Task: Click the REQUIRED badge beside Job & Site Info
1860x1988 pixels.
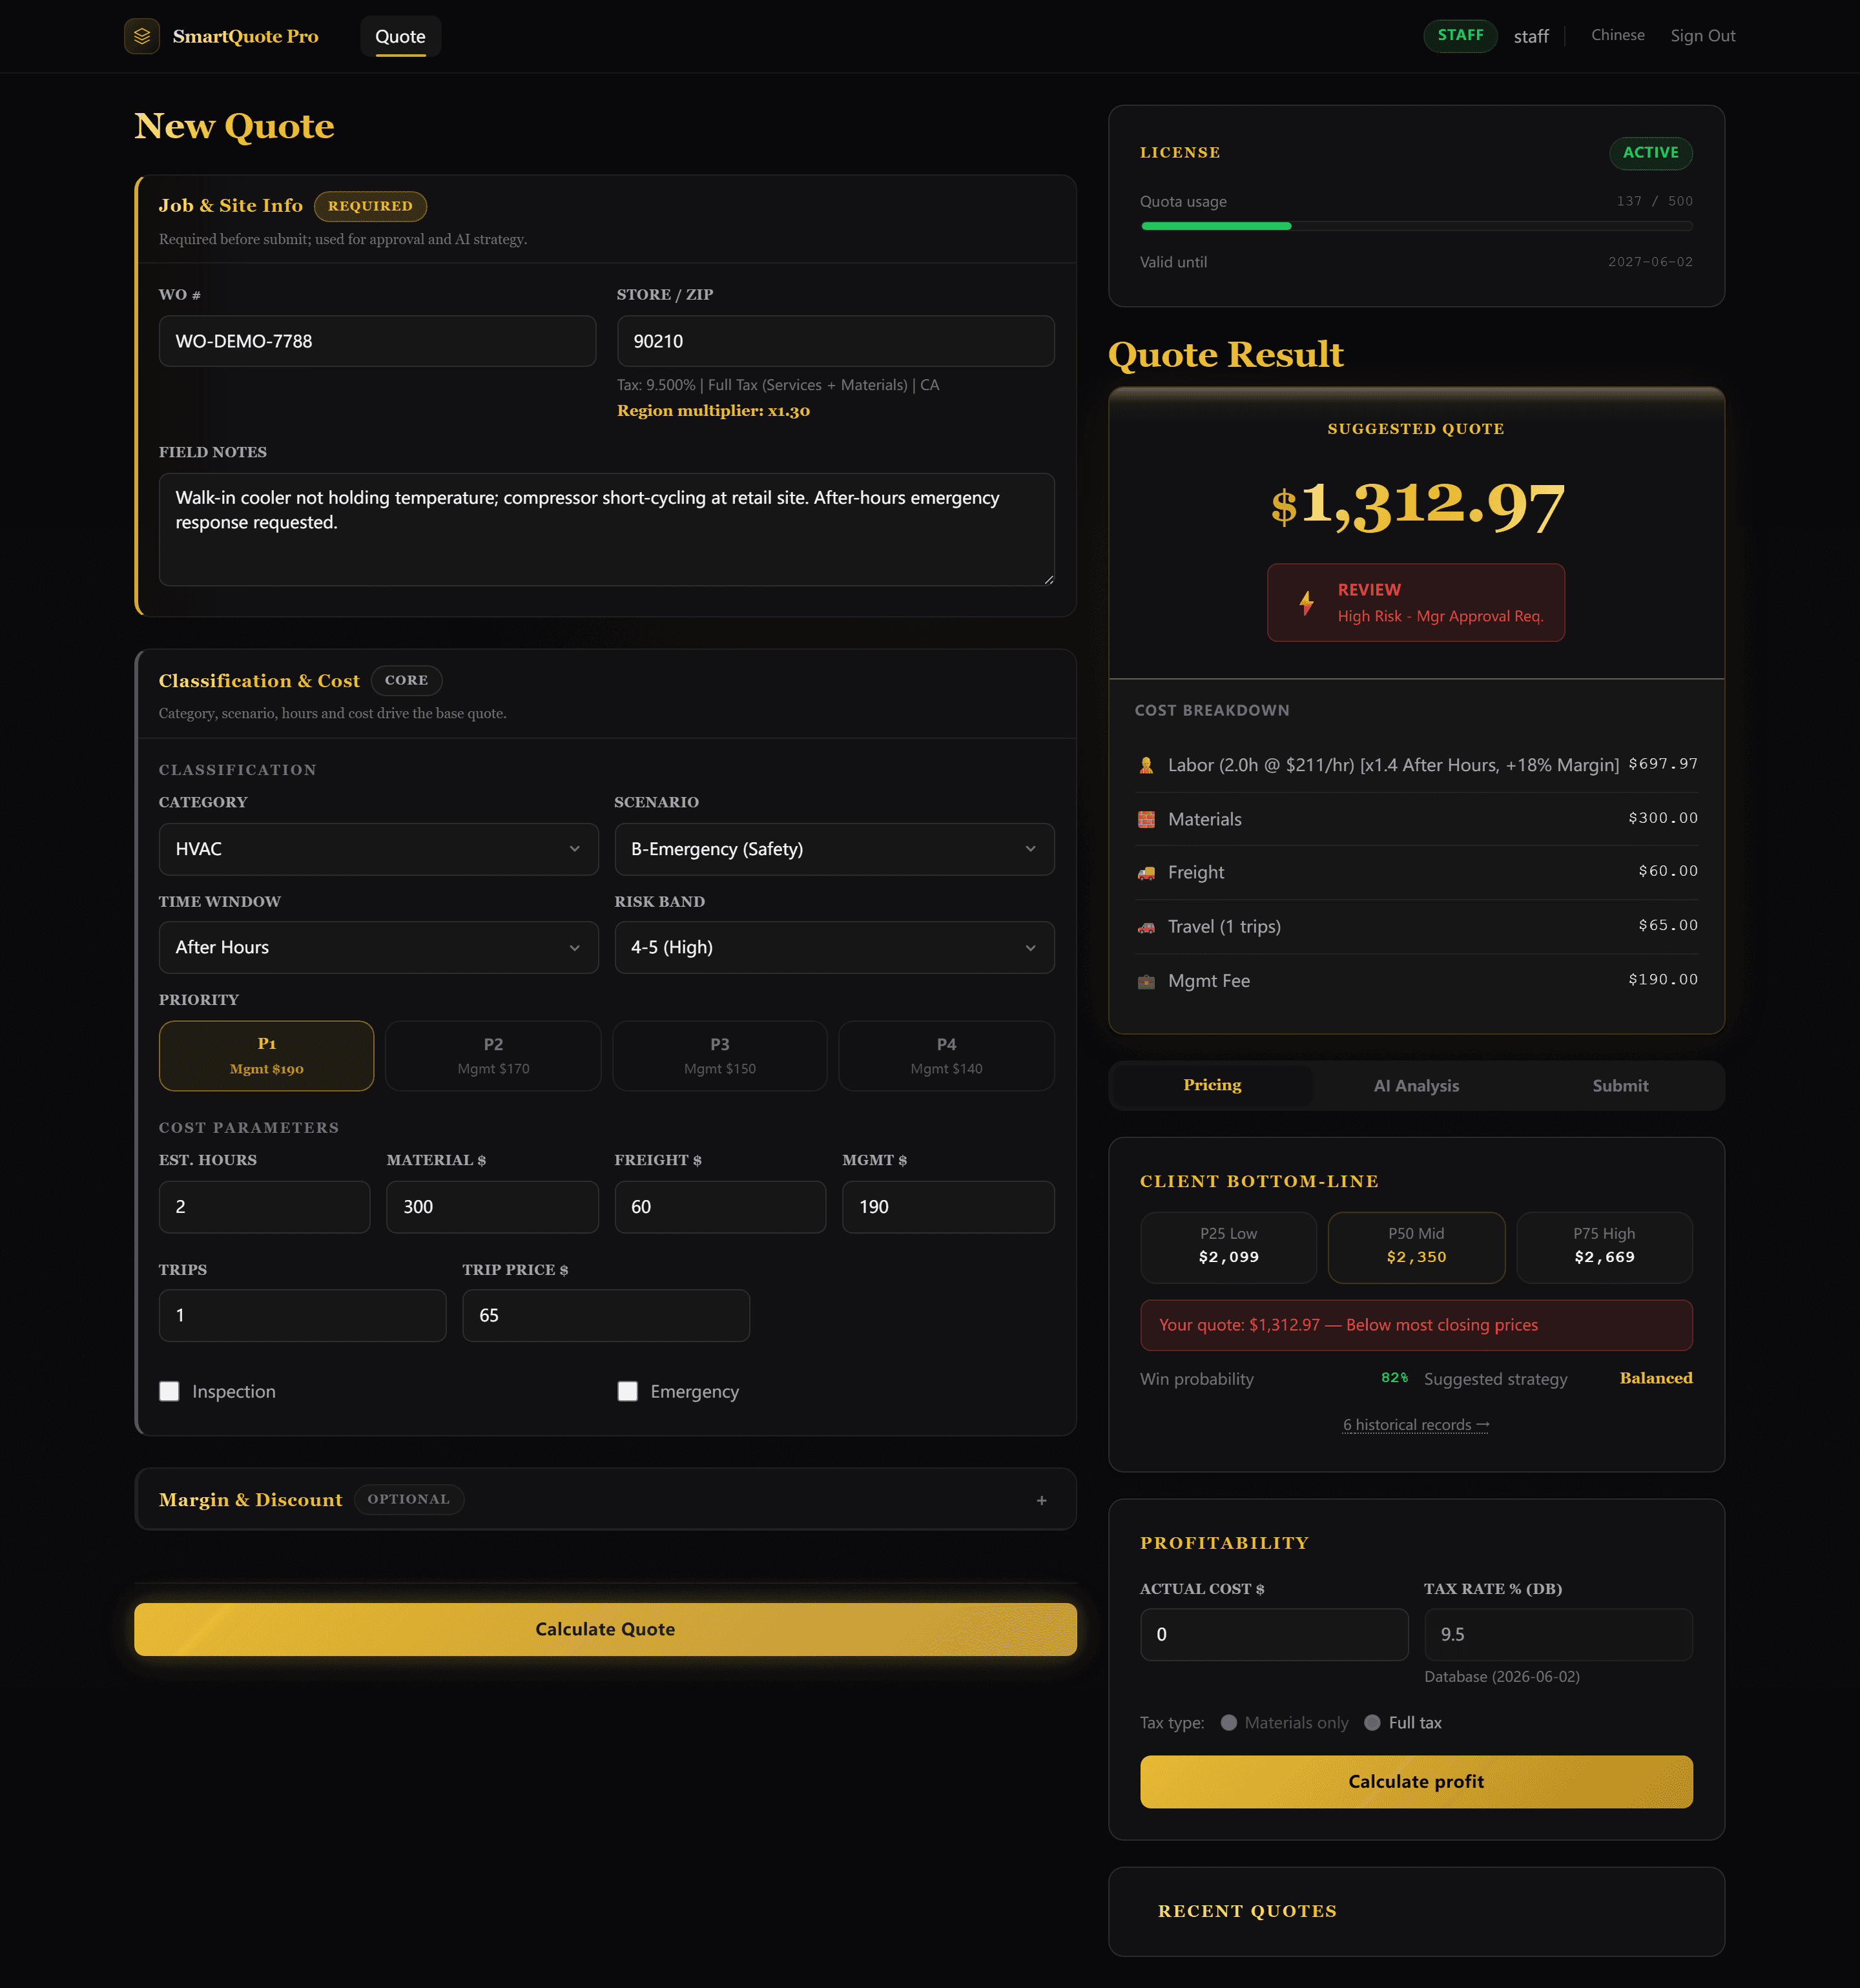Action: click(x=370, y=206)
